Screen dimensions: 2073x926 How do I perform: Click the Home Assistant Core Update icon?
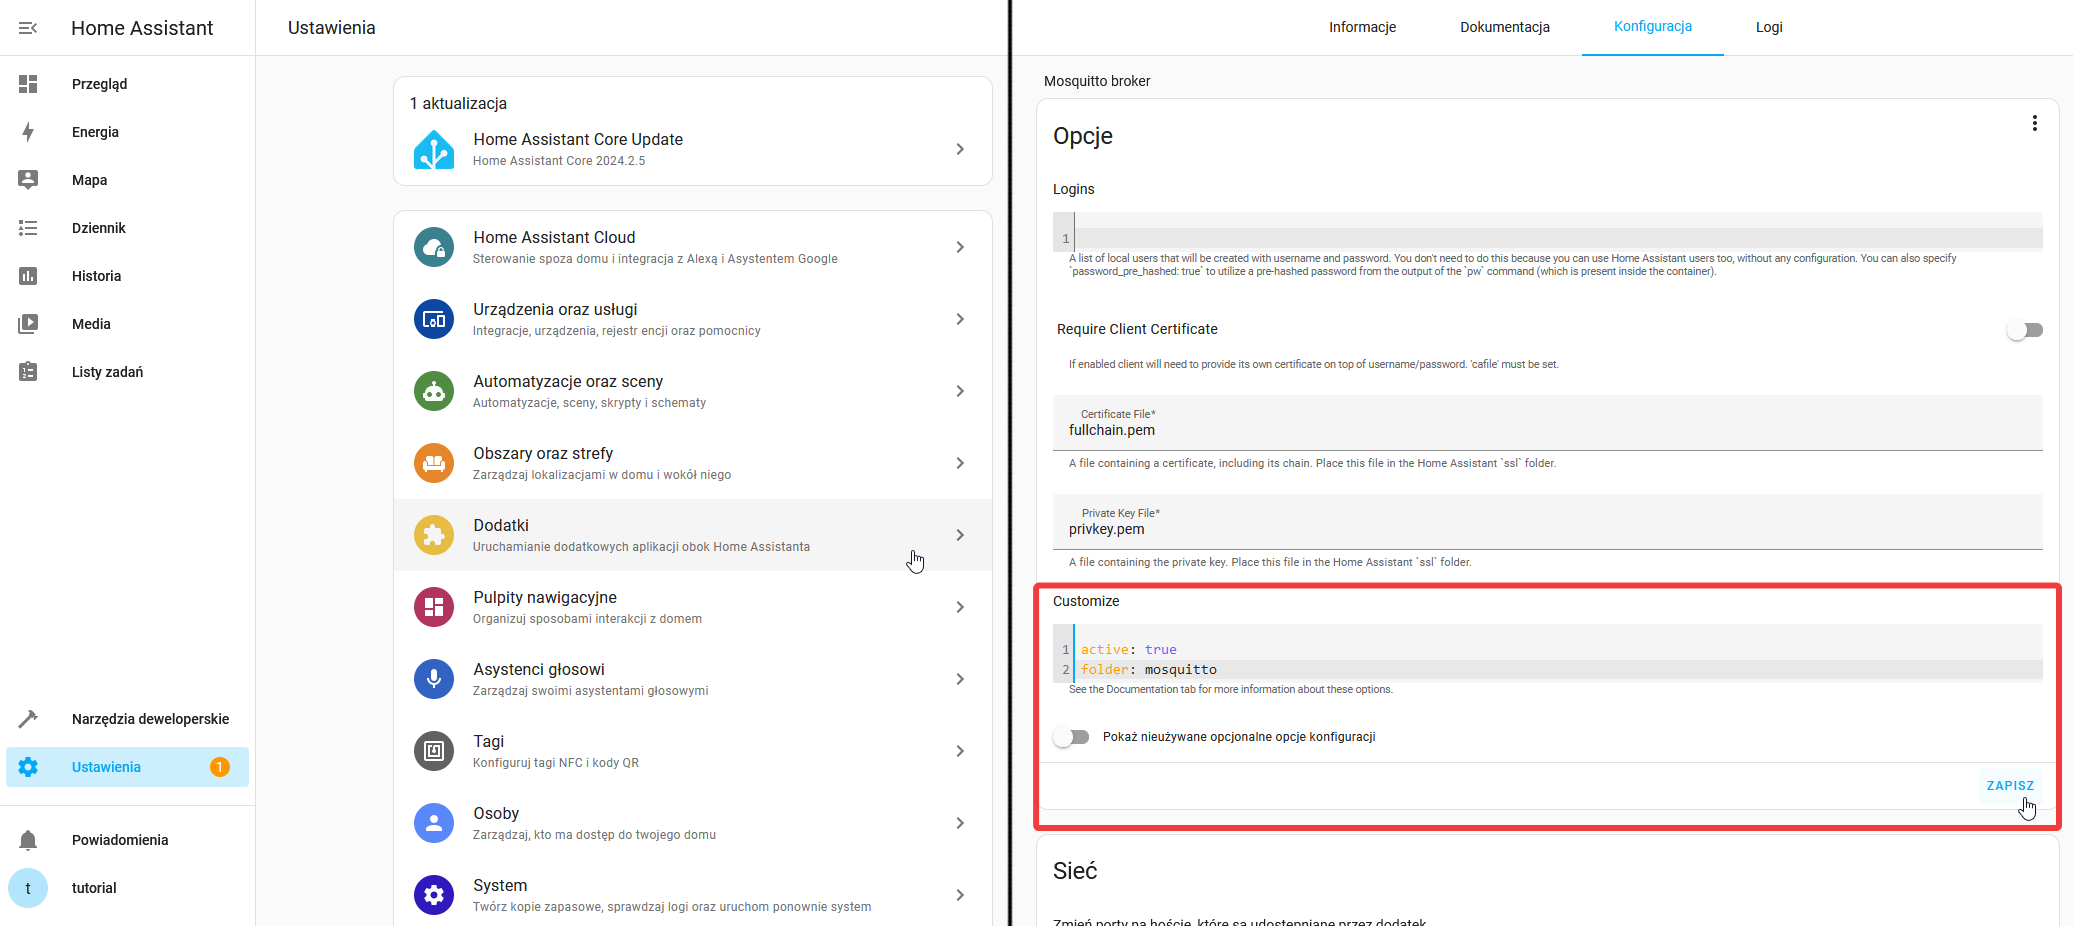(x=434, y=149)
